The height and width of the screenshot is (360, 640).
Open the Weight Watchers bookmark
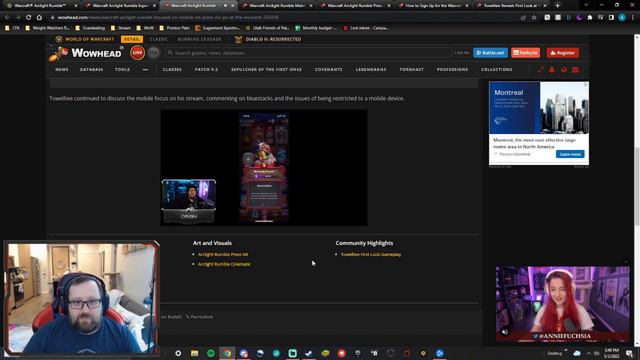47,28
